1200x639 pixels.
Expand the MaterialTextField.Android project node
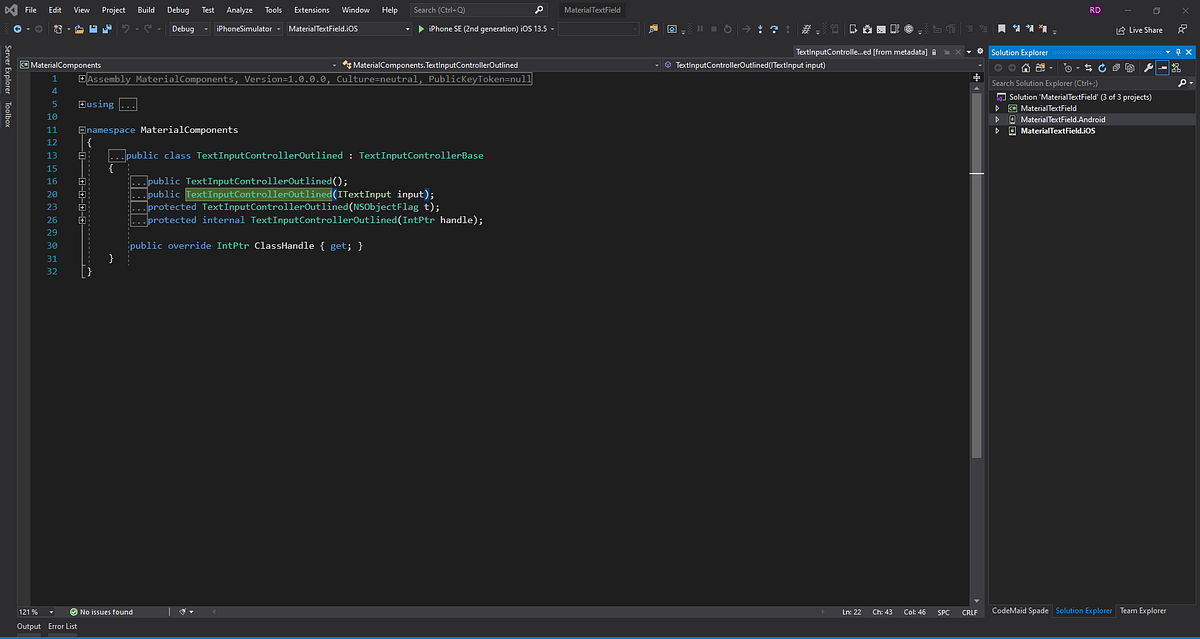click(997, 119)
